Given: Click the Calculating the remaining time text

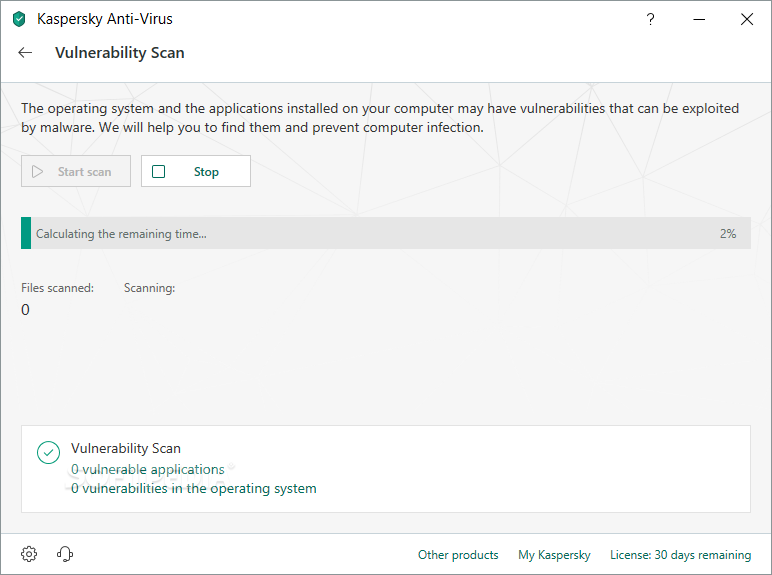Looking at the screenshot, I should (x=121, y=234).
